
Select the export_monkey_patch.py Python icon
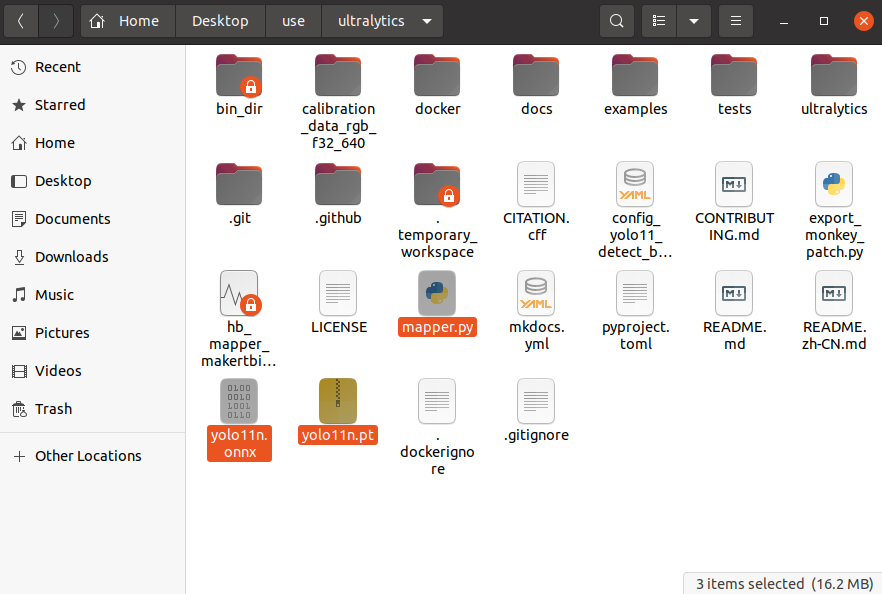coord(834,183)
